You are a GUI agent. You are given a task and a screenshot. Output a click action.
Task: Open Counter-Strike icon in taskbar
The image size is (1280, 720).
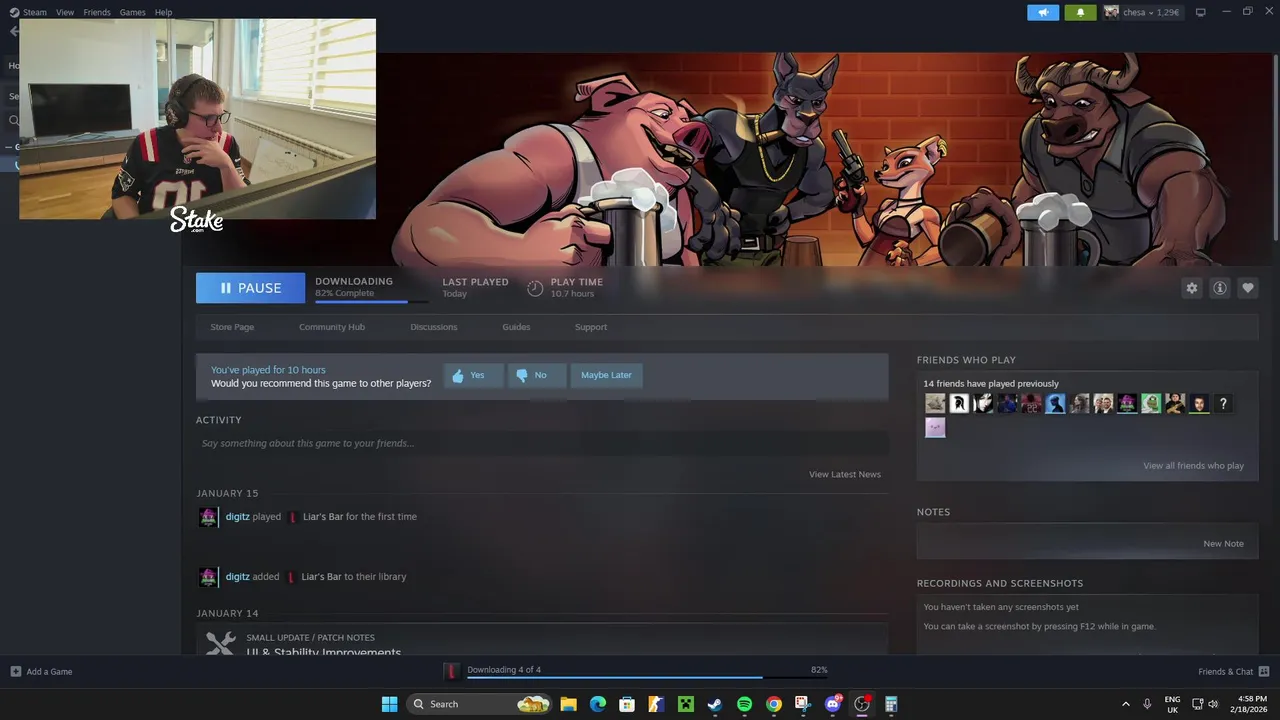click(656, 704)
